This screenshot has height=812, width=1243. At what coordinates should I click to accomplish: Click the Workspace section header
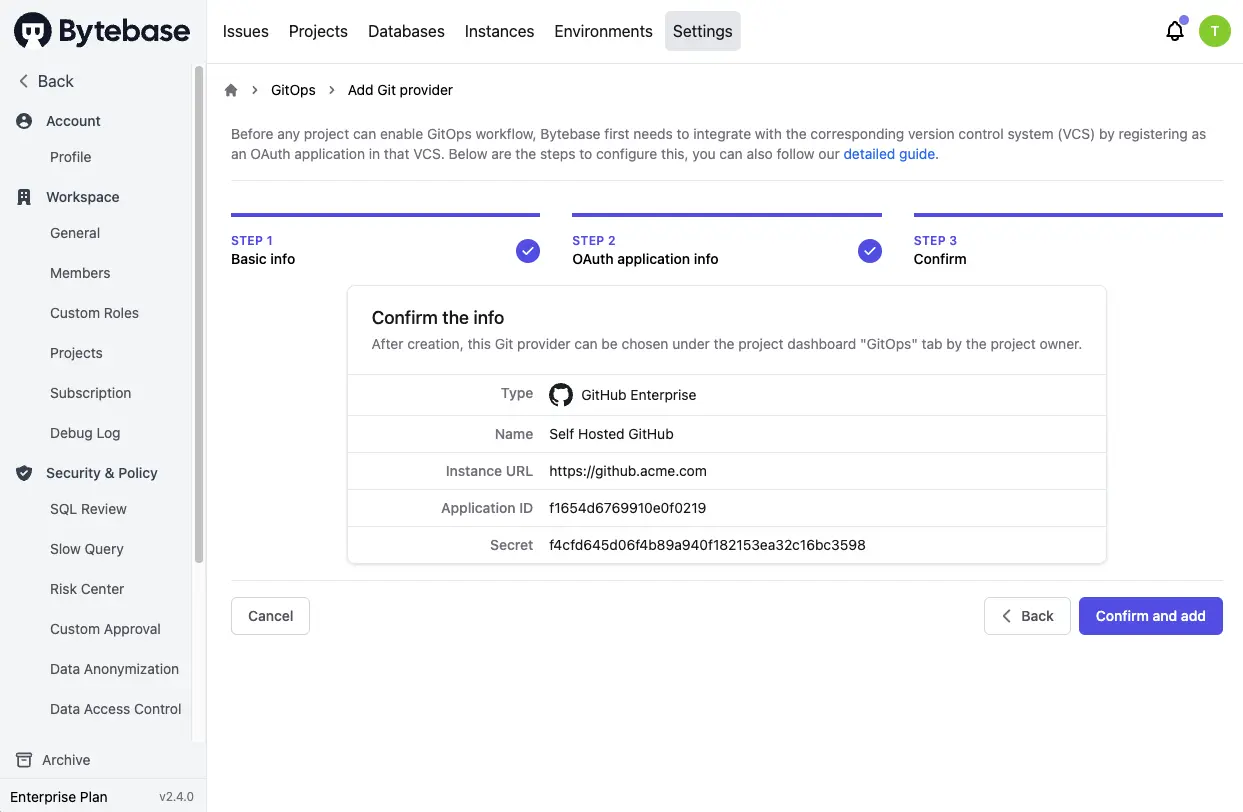pos(82,197)
